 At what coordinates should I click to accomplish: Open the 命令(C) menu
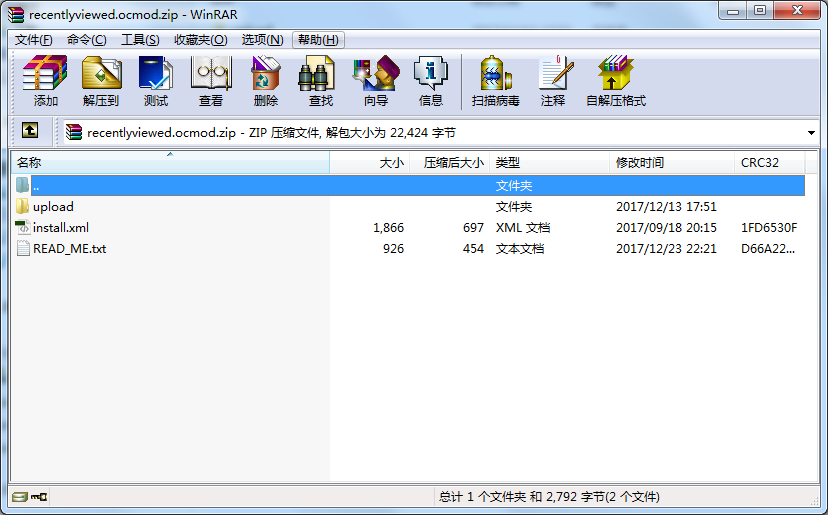point(87,40)
